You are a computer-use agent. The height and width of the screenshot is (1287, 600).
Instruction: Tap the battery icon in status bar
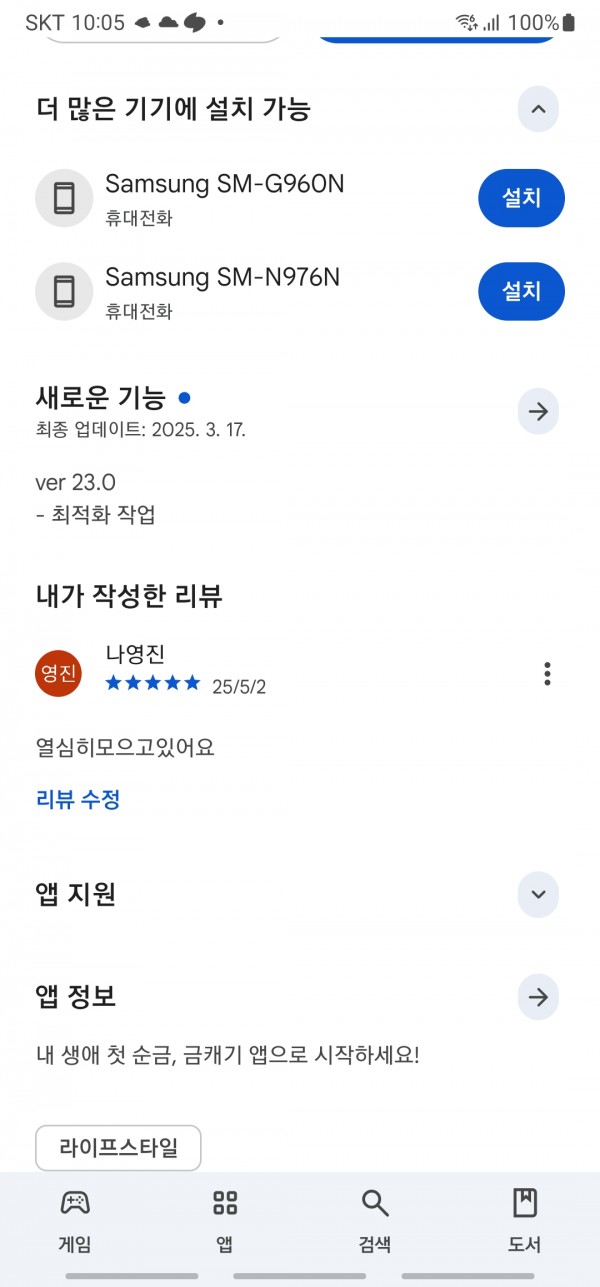pyautogui.click(x=569, y=22)
